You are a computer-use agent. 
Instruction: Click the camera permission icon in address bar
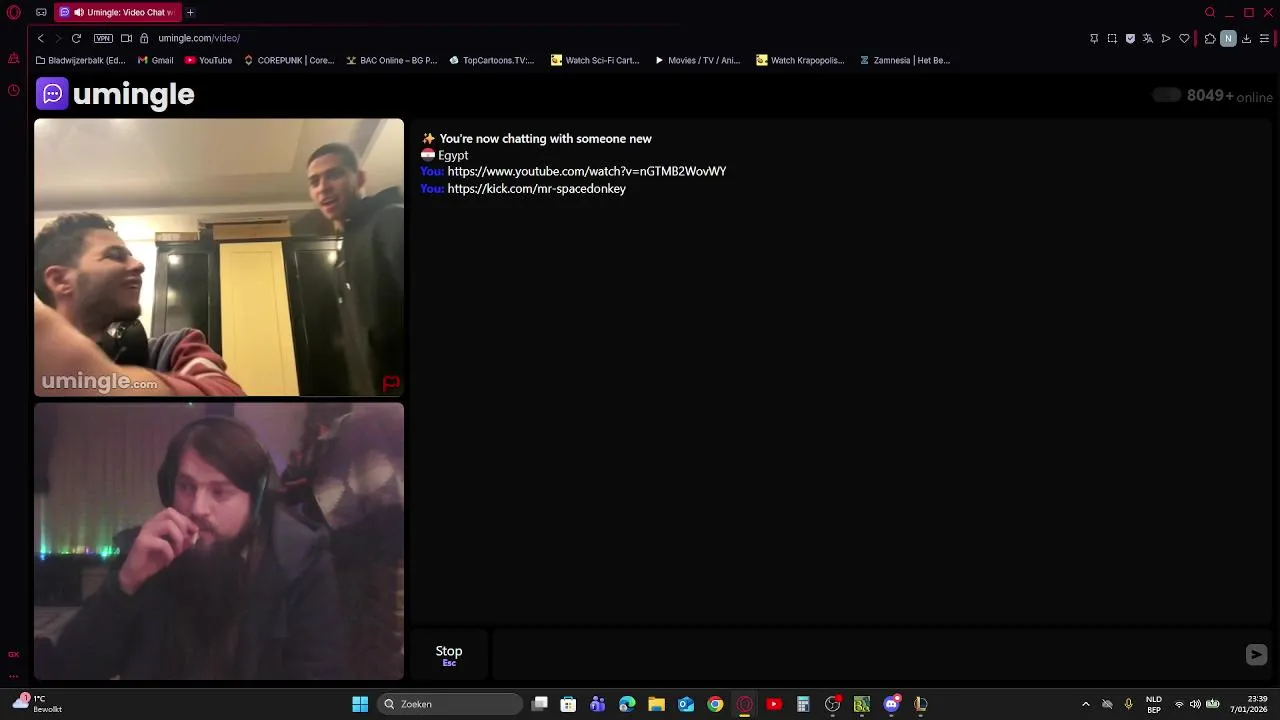tap(126, 38)
